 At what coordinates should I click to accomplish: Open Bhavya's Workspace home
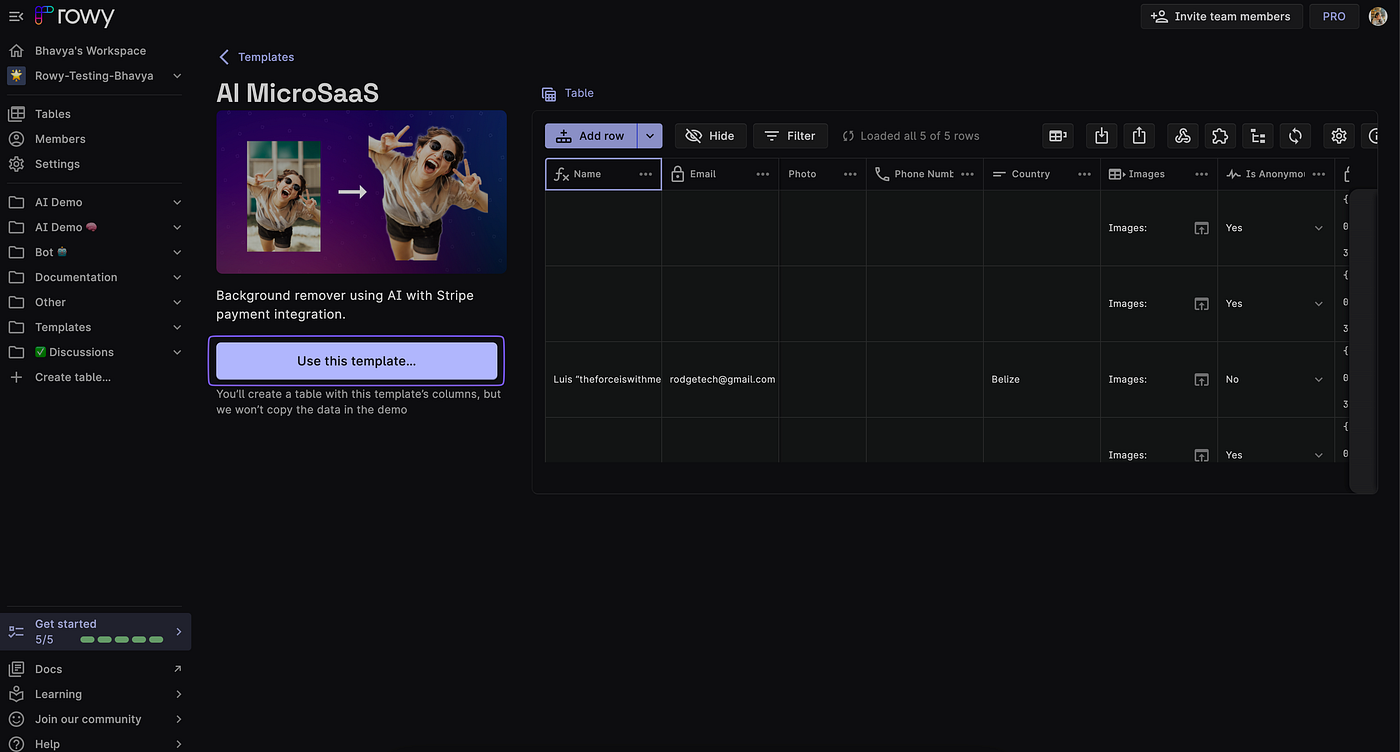tap(90, 51)
